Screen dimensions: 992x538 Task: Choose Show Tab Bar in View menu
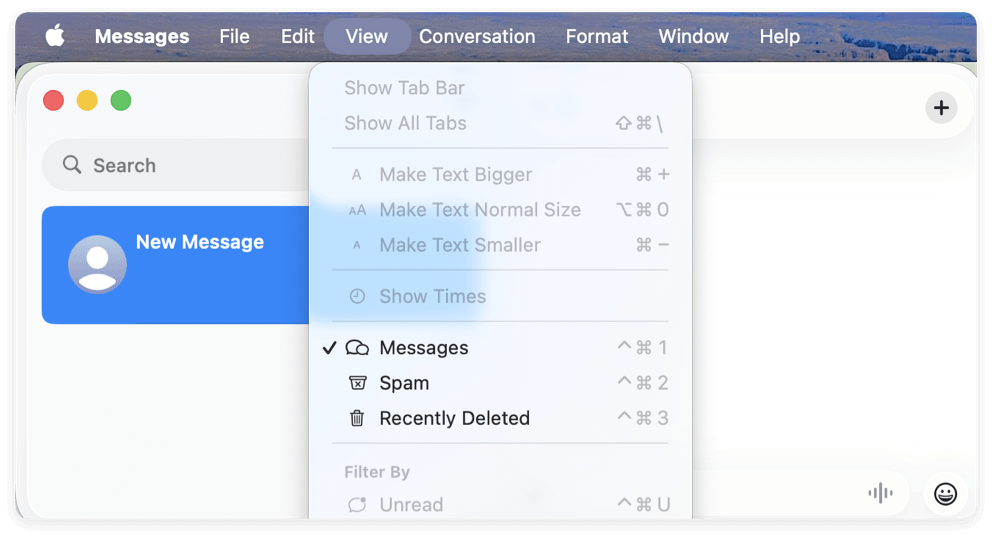pos(500,88)
